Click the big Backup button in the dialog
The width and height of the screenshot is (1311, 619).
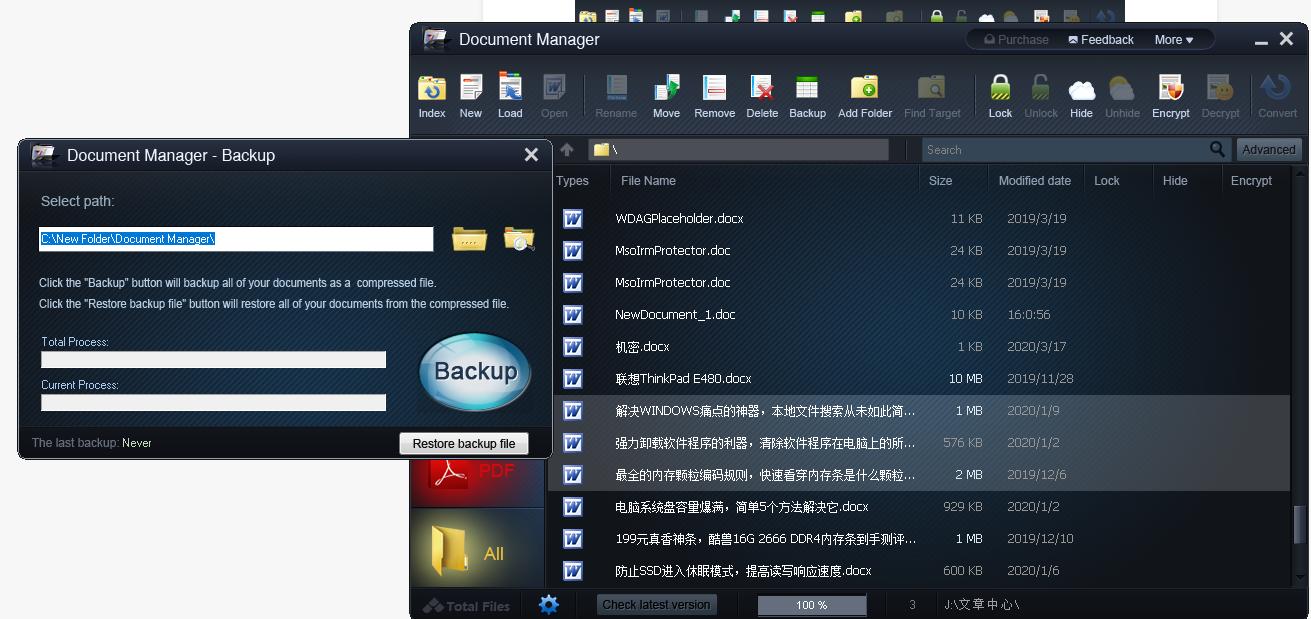coord(473,372)
